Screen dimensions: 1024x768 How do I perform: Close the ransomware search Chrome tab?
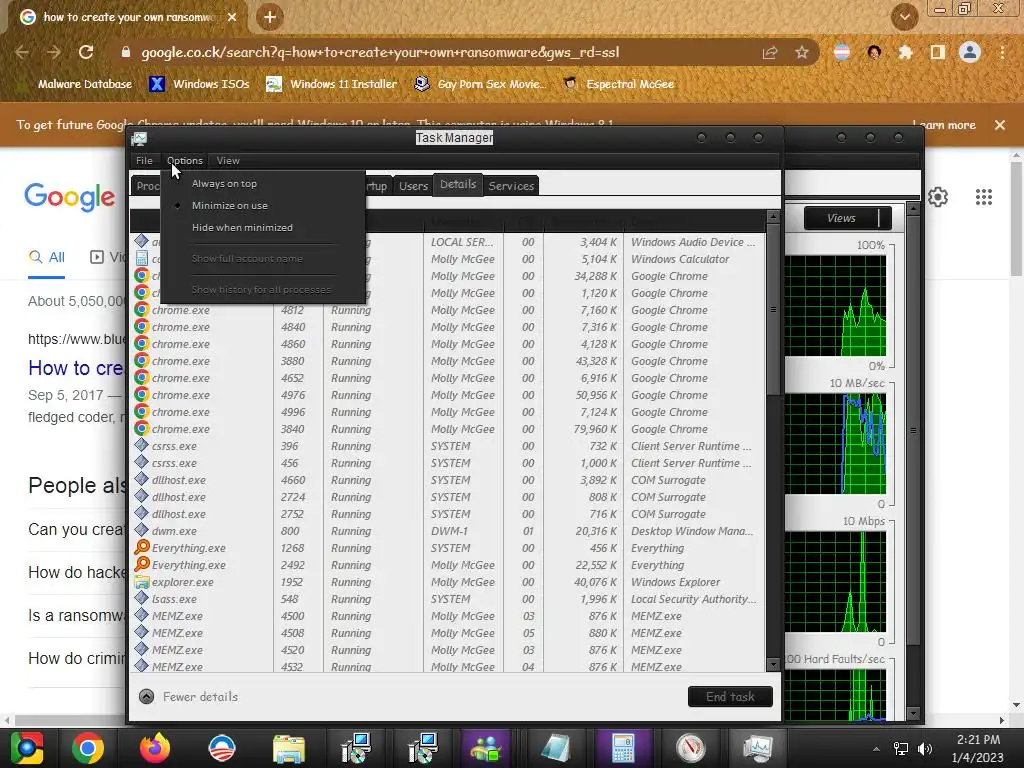pyautogui.click(x=232, y=17)
